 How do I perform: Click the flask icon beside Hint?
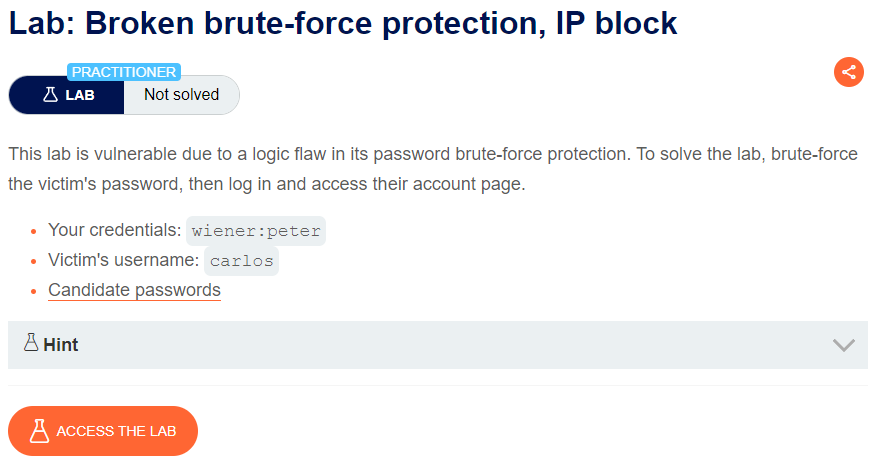click(x=31, y=342)
